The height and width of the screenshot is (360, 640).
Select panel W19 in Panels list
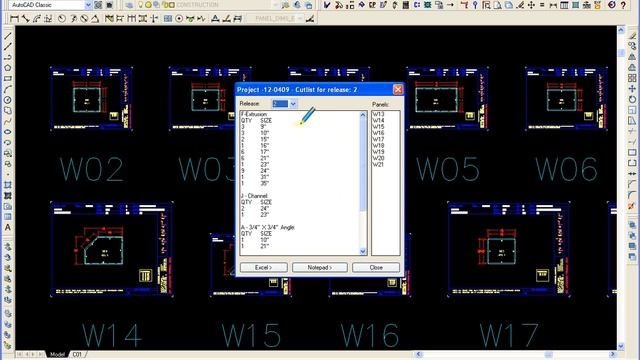point(378,152)
